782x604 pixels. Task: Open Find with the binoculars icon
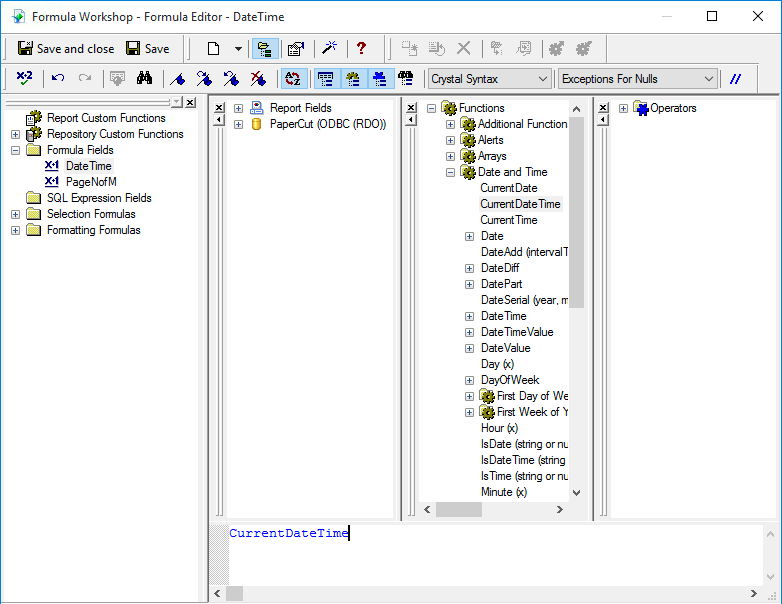(144, 78)
